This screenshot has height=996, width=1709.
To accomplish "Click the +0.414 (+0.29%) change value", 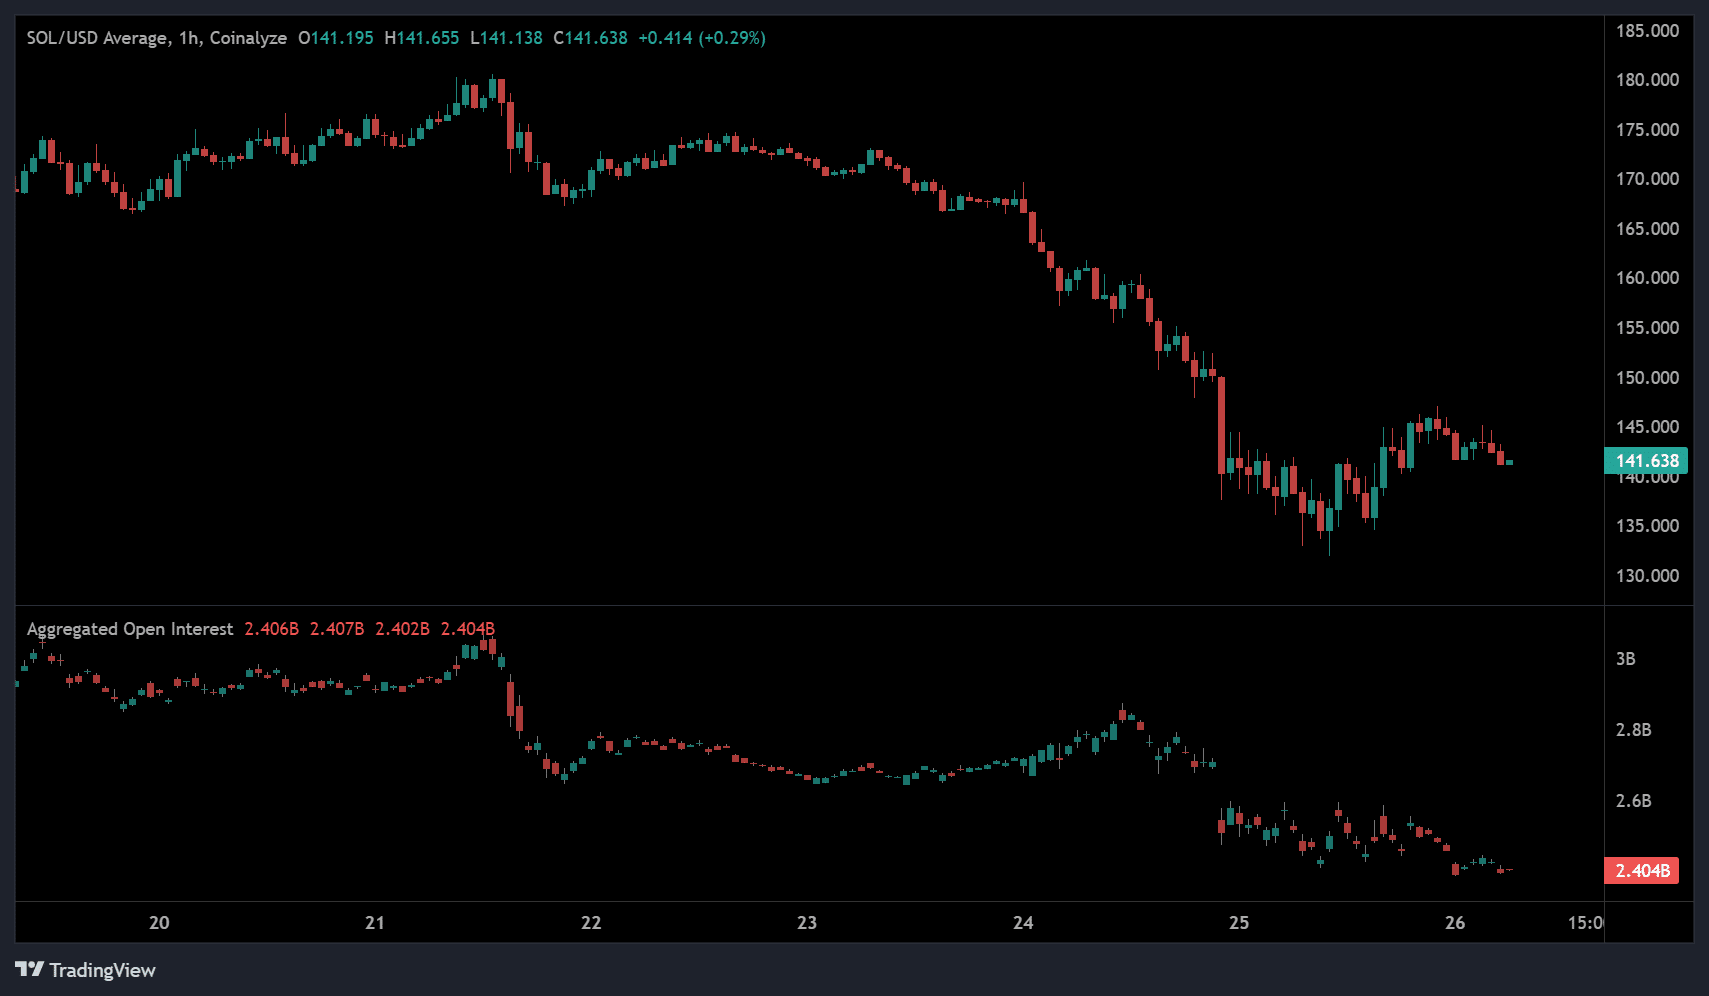I will click(702, 38).
